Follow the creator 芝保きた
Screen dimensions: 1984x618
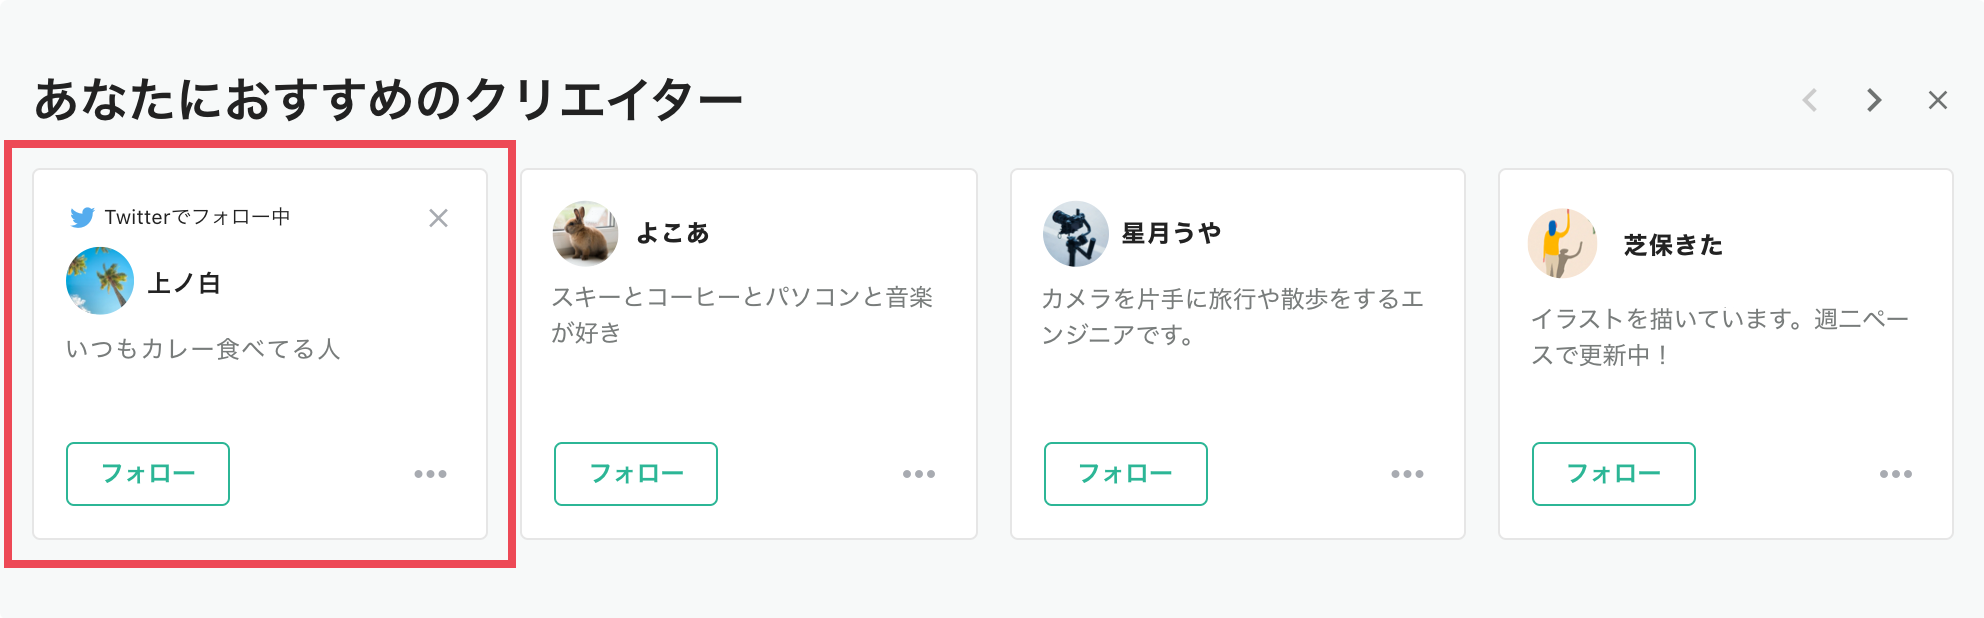pos(1614,474)
